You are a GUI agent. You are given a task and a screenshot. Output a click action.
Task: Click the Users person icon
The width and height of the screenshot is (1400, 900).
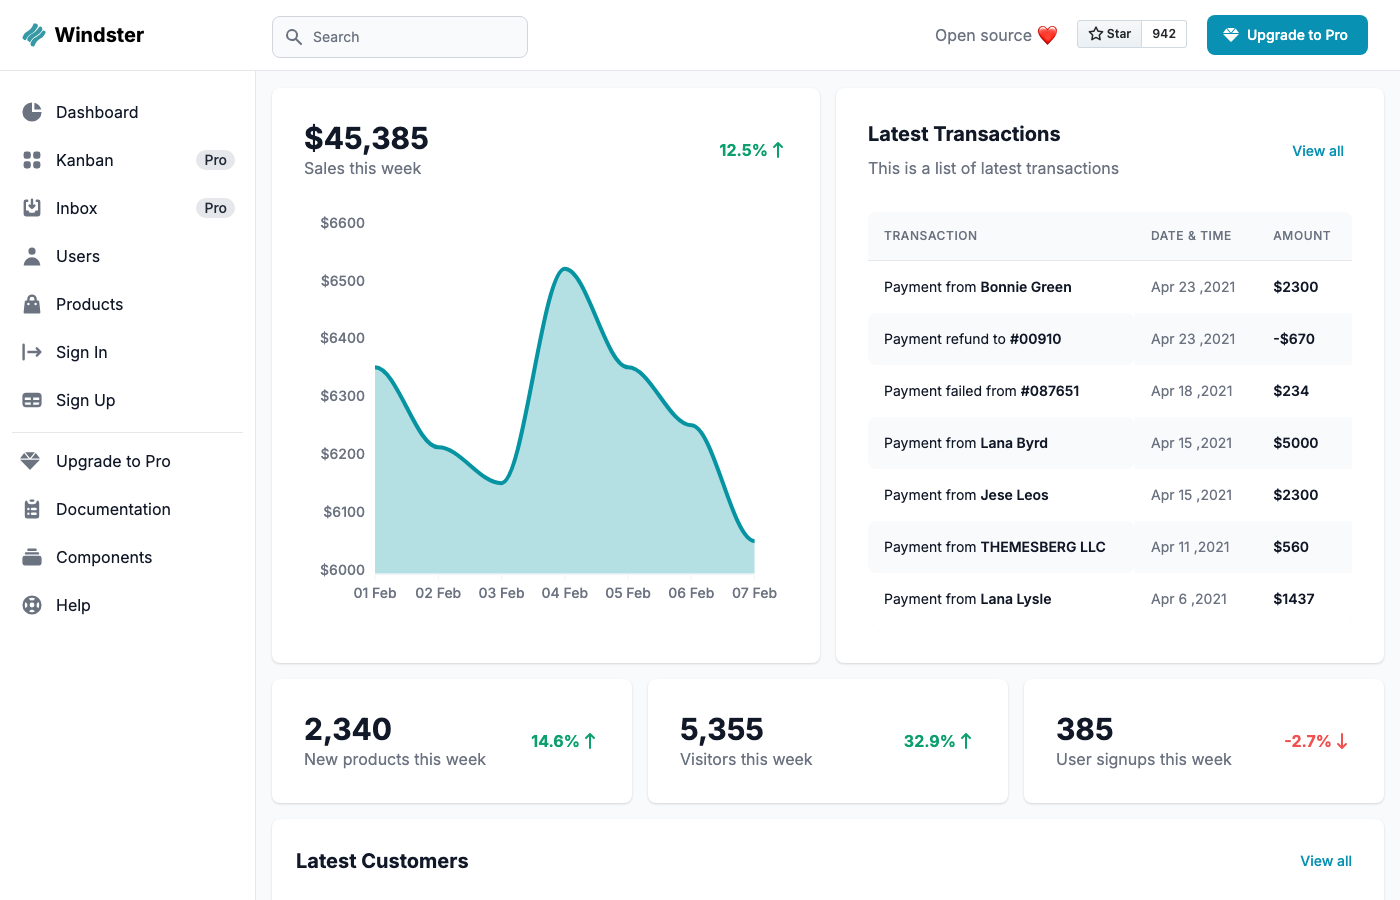pos(33,256)
